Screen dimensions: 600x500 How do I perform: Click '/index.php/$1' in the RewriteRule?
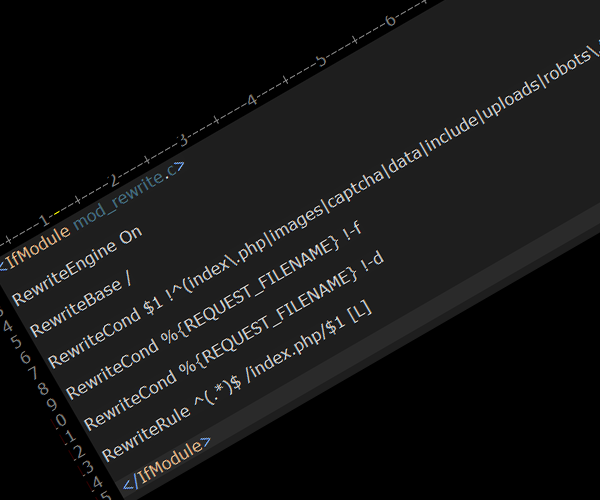(x=296, y=349)
